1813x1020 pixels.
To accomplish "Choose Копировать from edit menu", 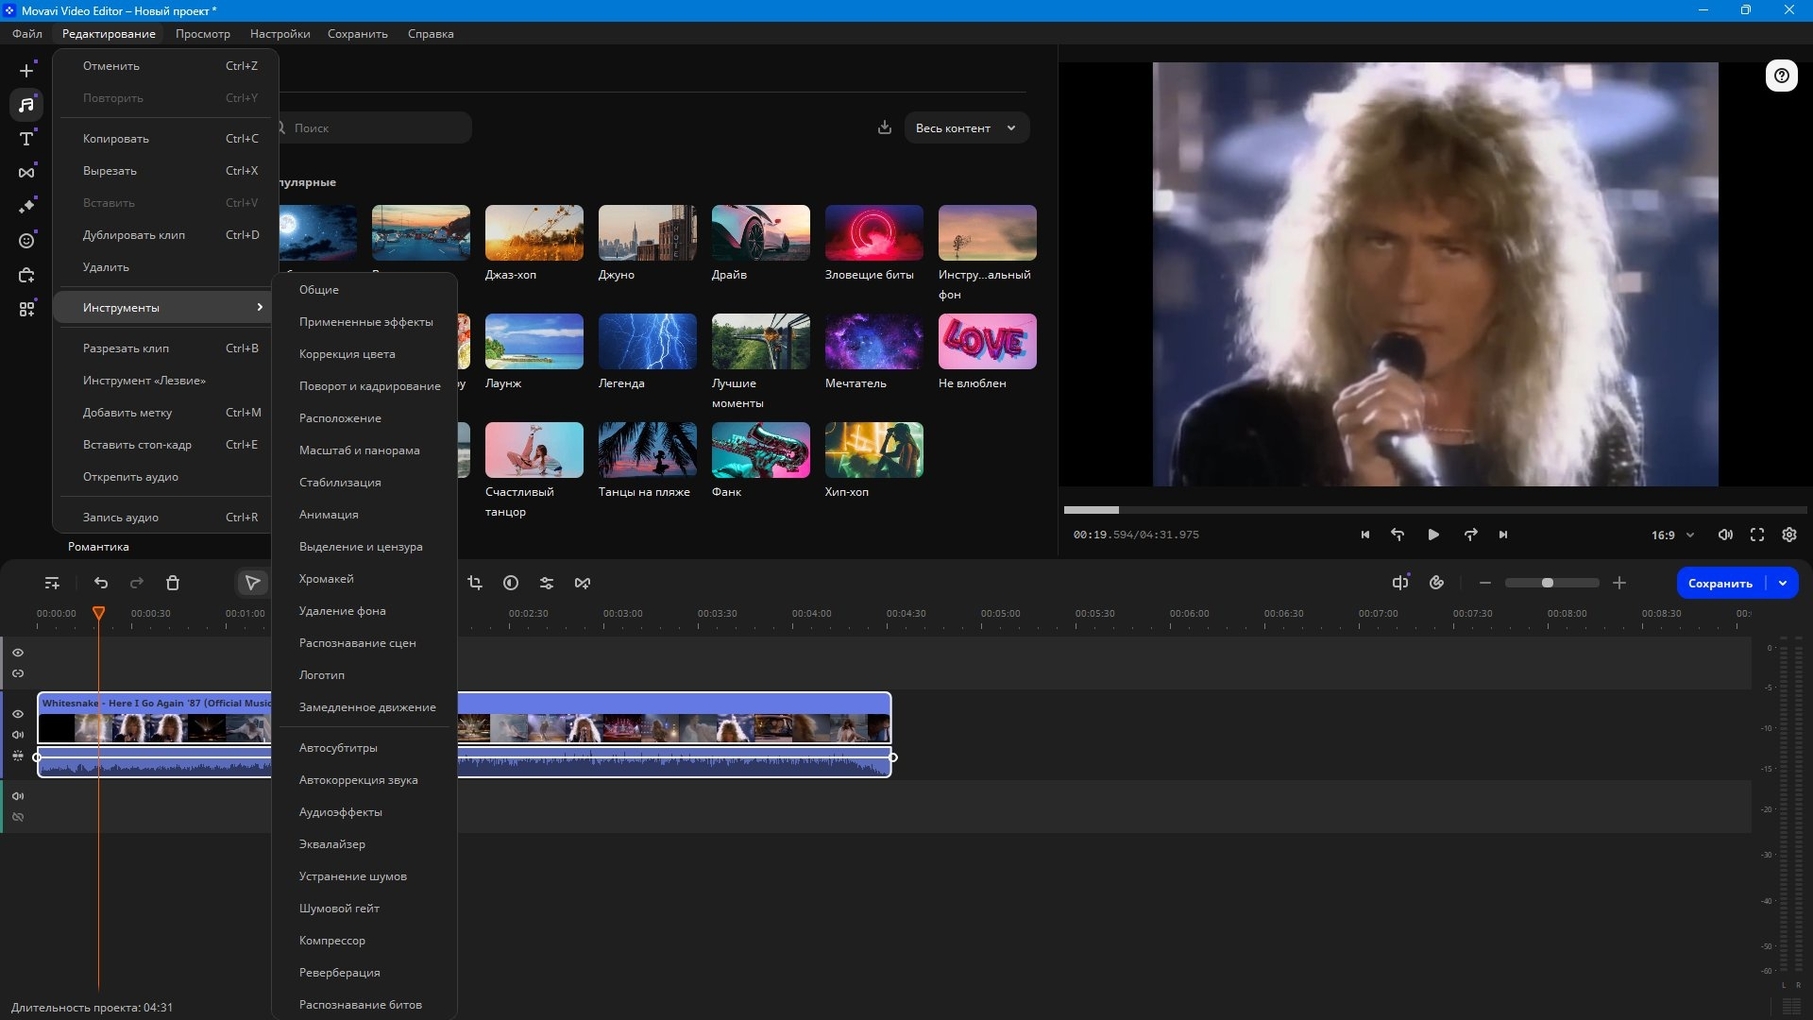I will (164, 139).
